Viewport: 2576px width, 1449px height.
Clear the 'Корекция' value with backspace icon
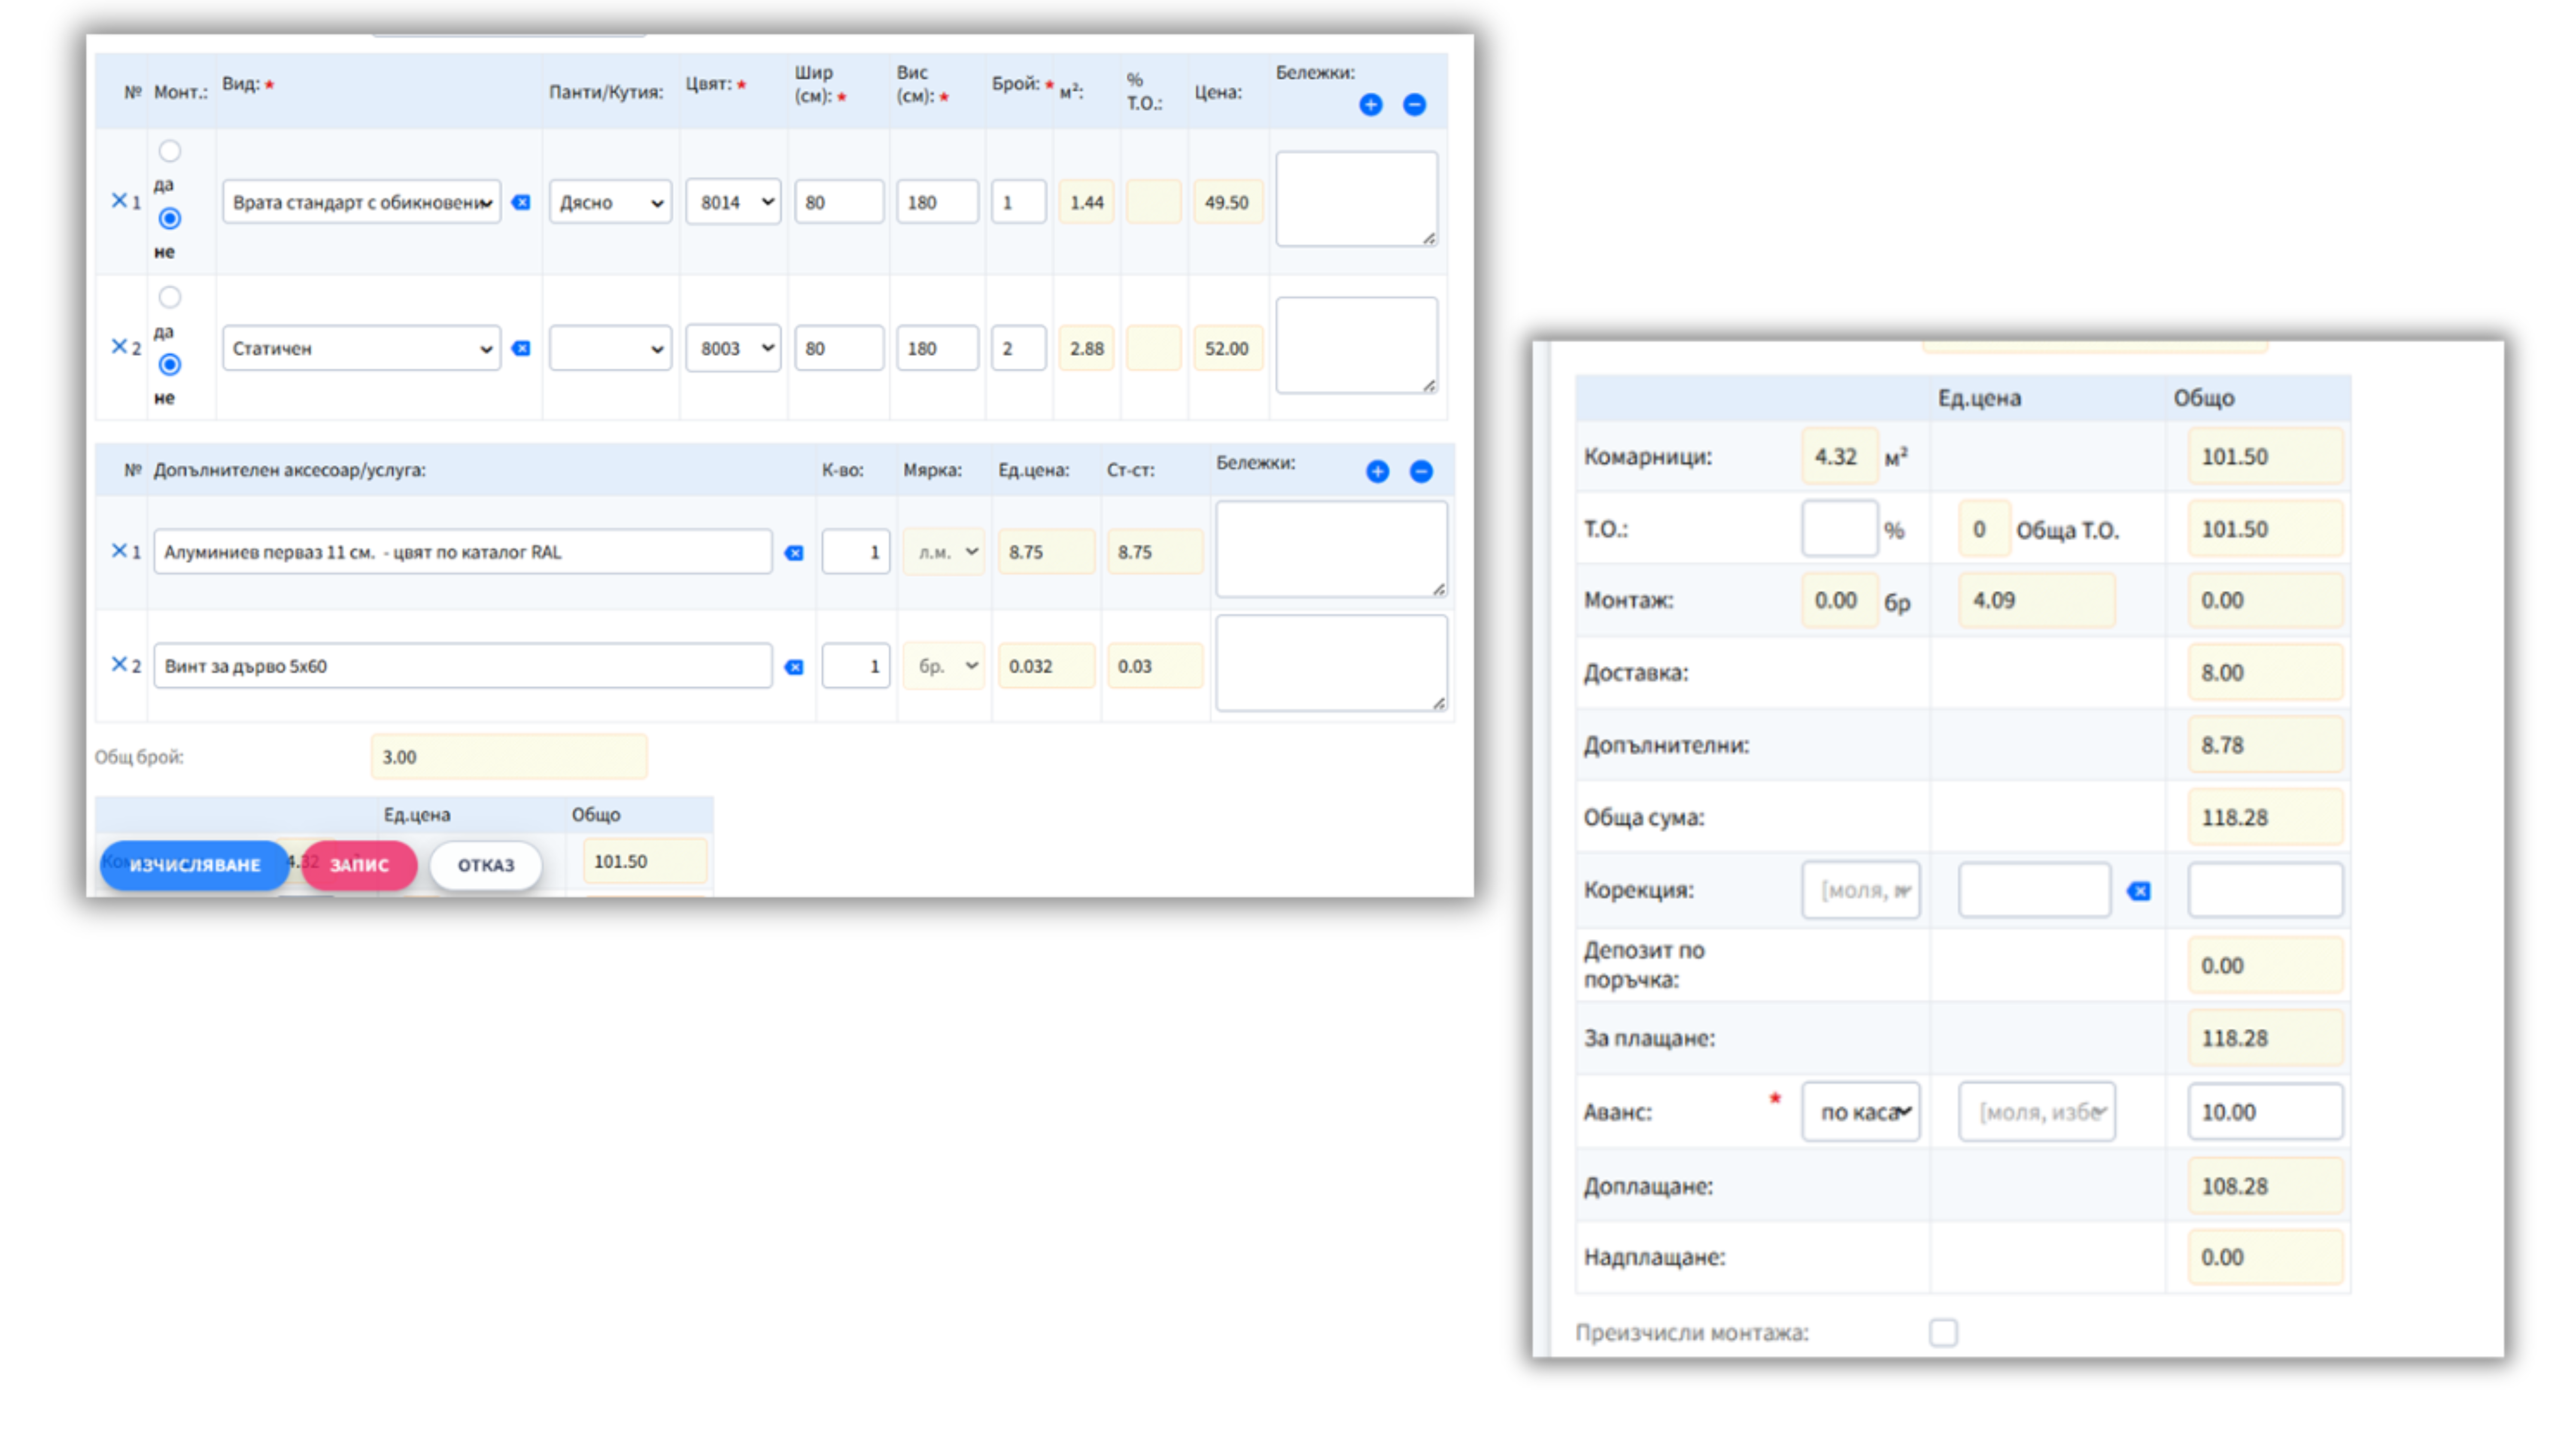[2139, 891]
